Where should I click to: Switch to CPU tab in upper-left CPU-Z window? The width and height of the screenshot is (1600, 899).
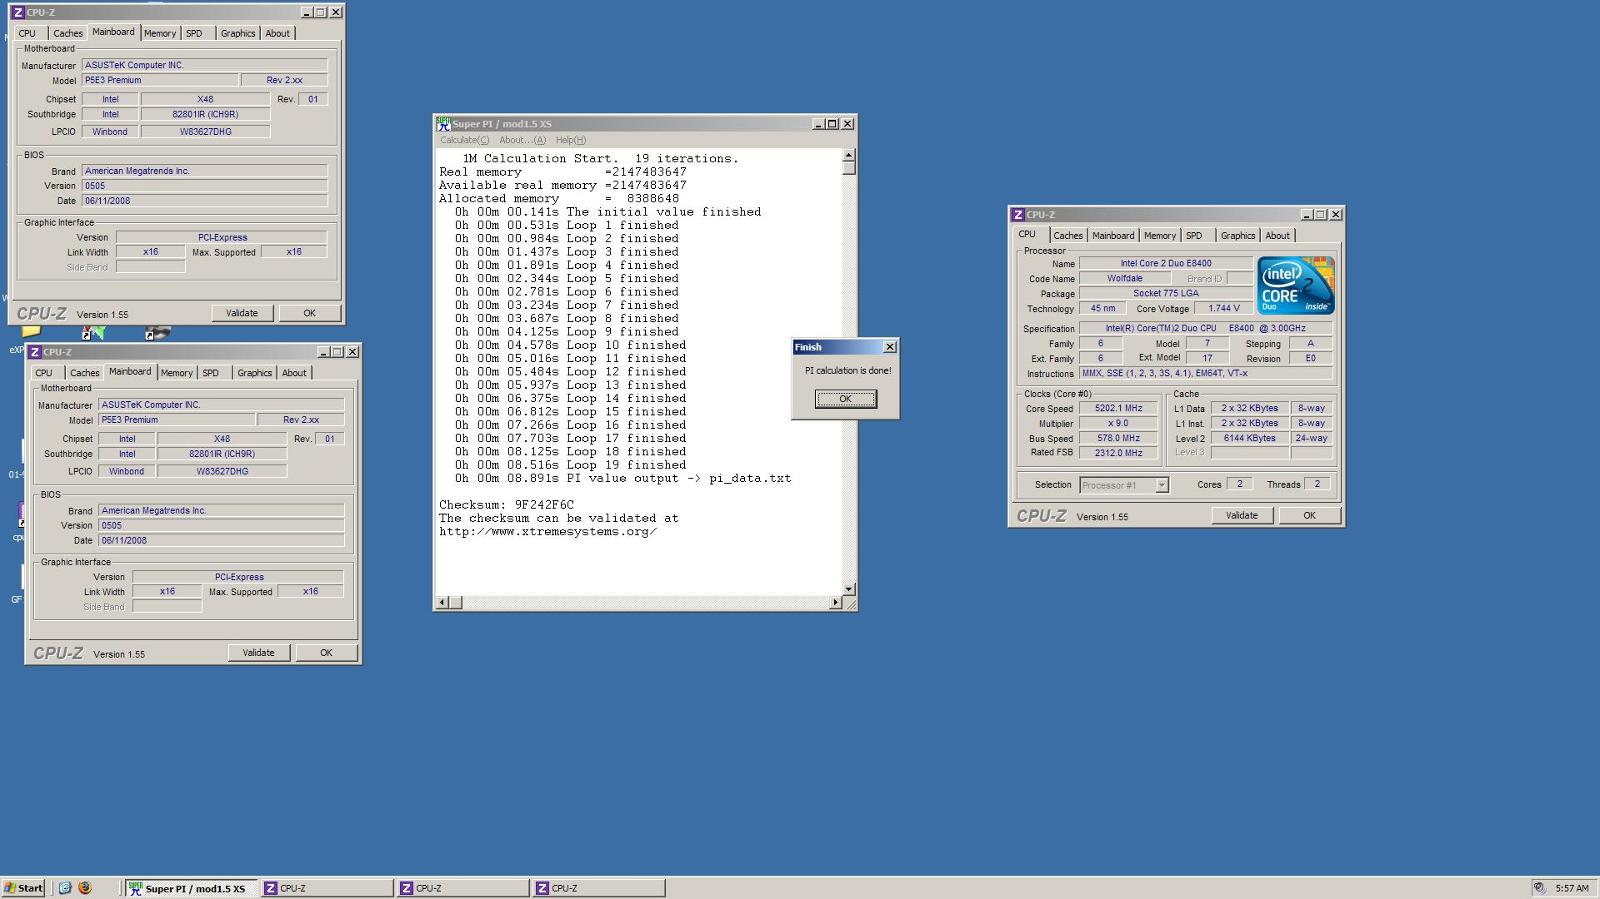coord(27,33)
